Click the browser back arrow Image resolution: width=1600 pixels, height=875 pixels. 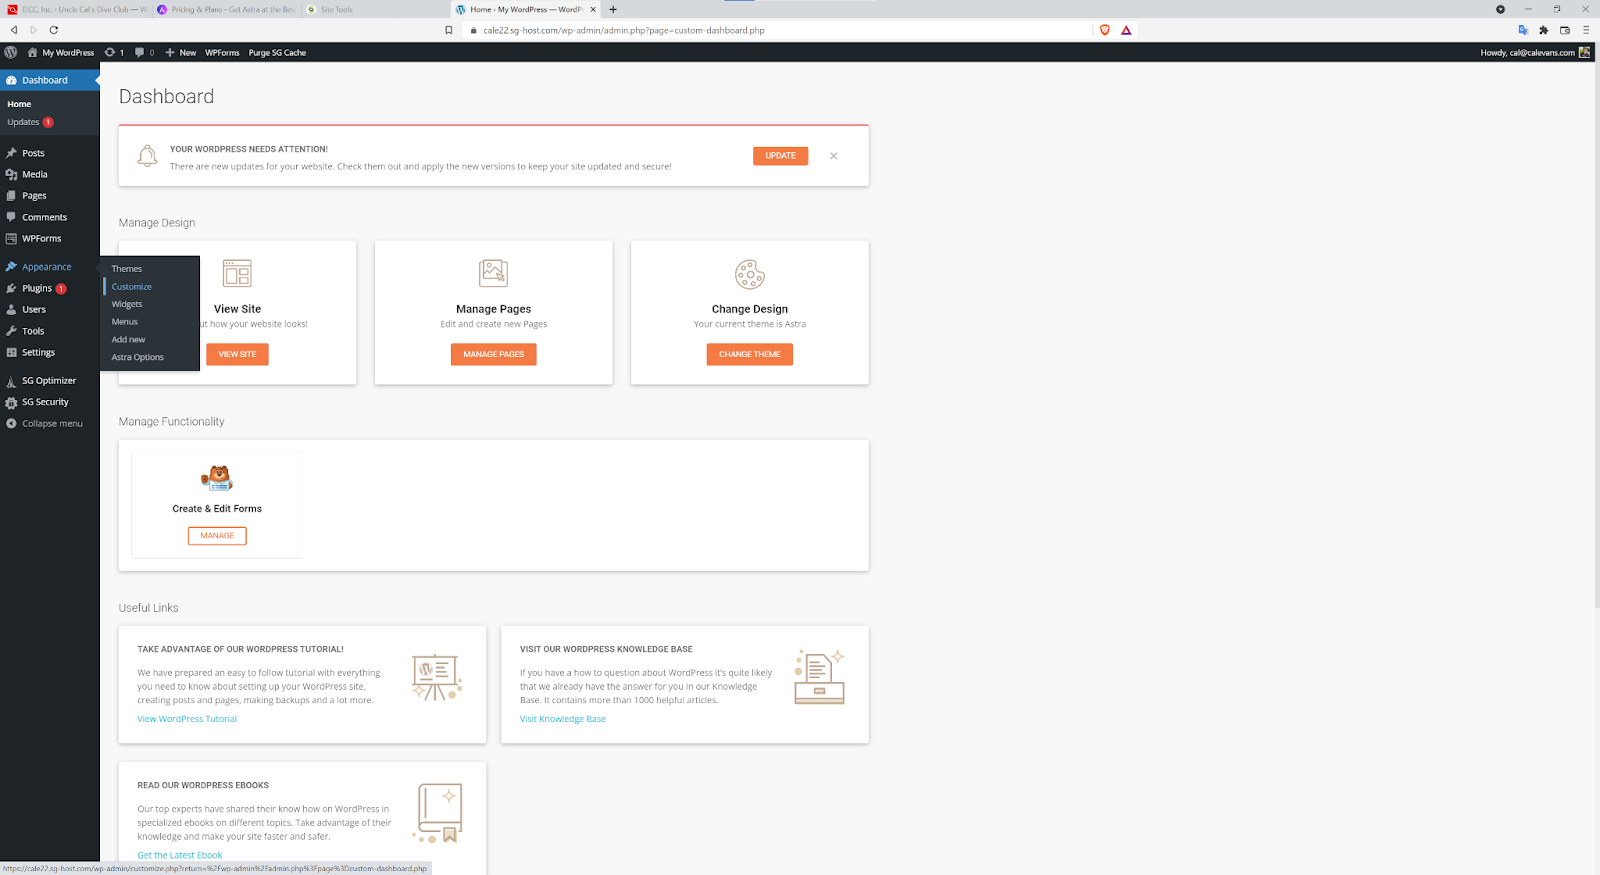click(14, 30)
